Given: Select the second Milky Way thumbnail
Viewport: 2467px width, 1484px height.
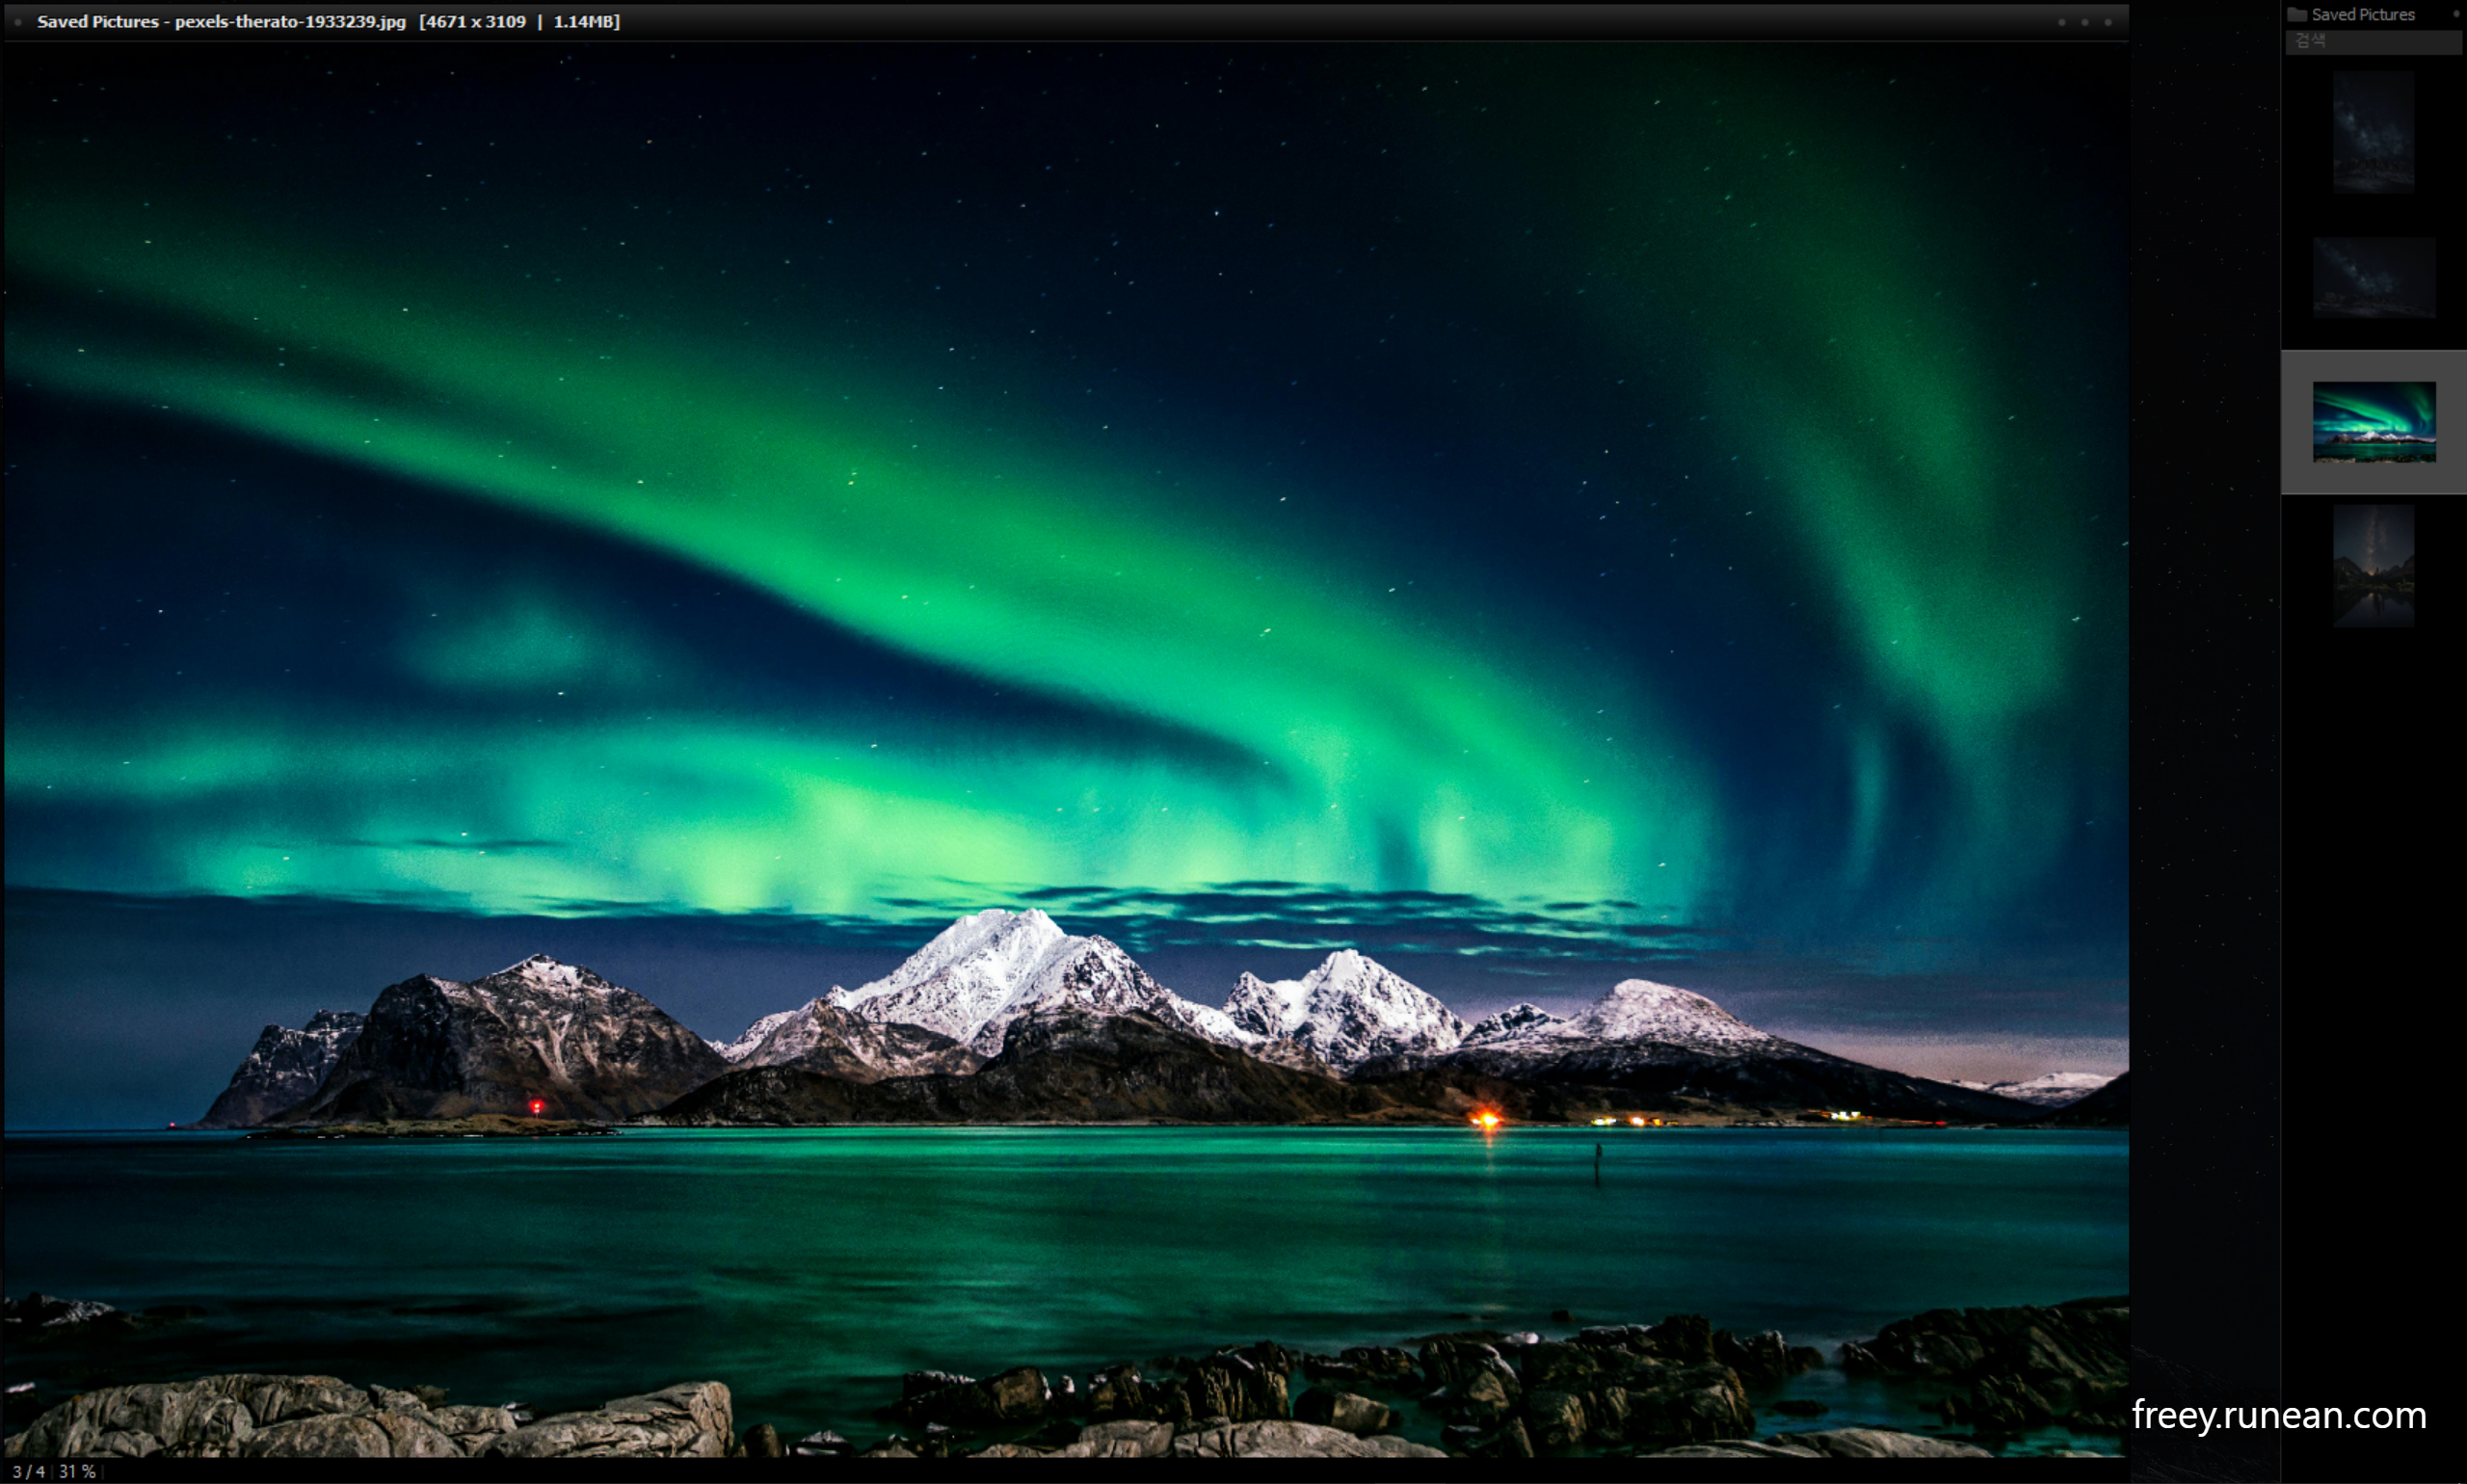Looking at the screenshot, I should (x=2373, y=277).
